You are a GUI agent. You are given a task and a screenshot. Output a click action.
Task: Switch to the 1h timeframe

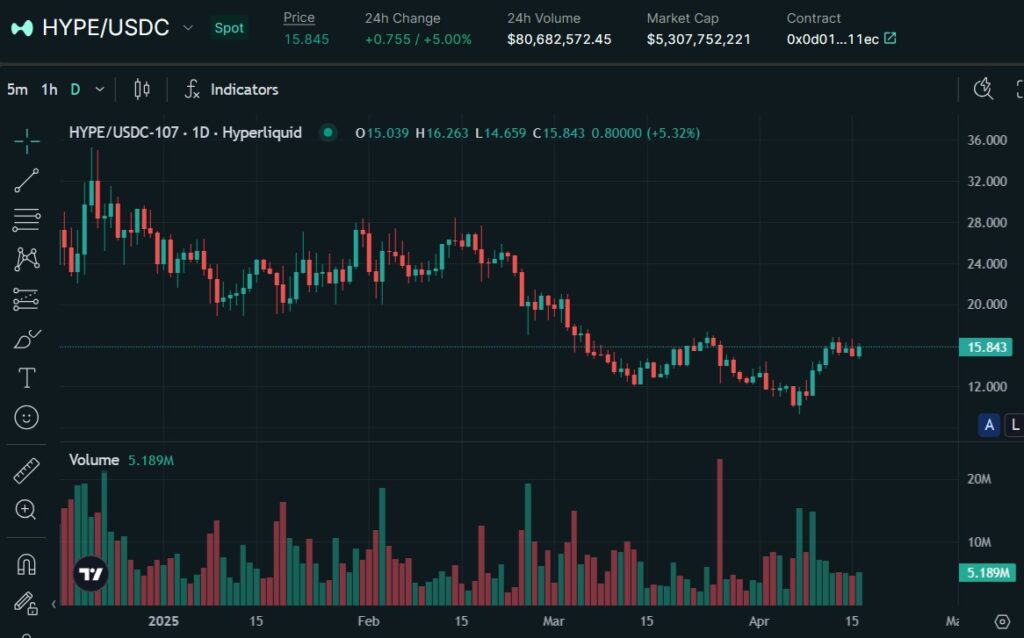[50, 89]
